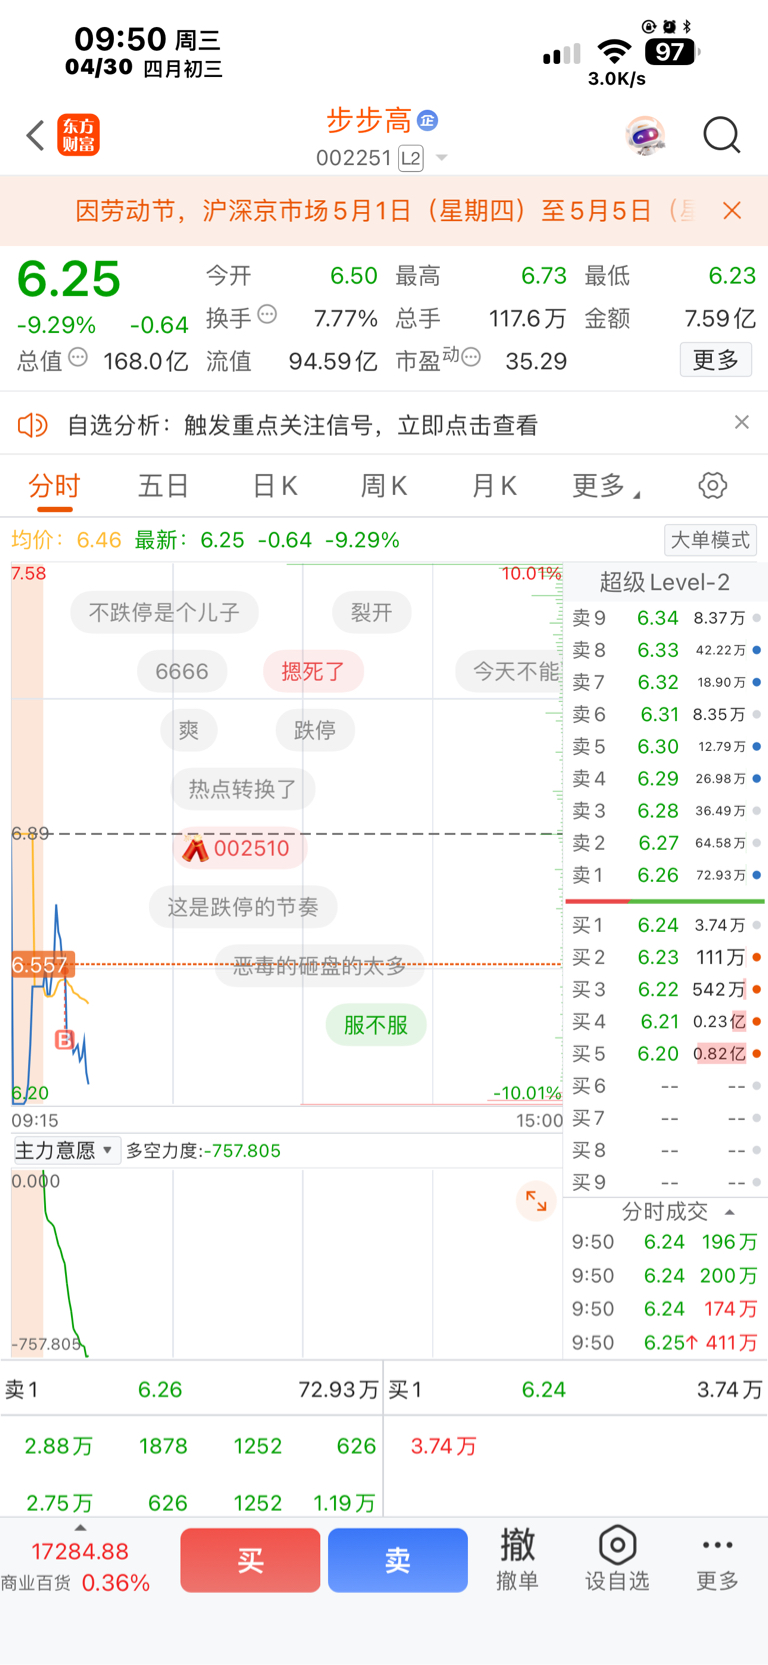Close the holiday notice banner
This screenshot has width=768, height=1665.
click(732, 210)
